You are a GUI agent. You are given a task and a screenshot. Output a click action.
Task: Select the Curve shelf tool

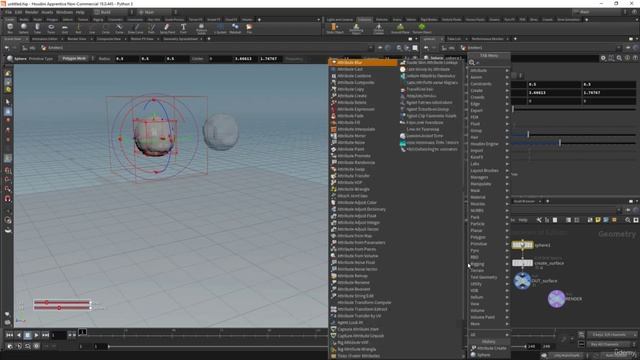[x=119, y=28]
